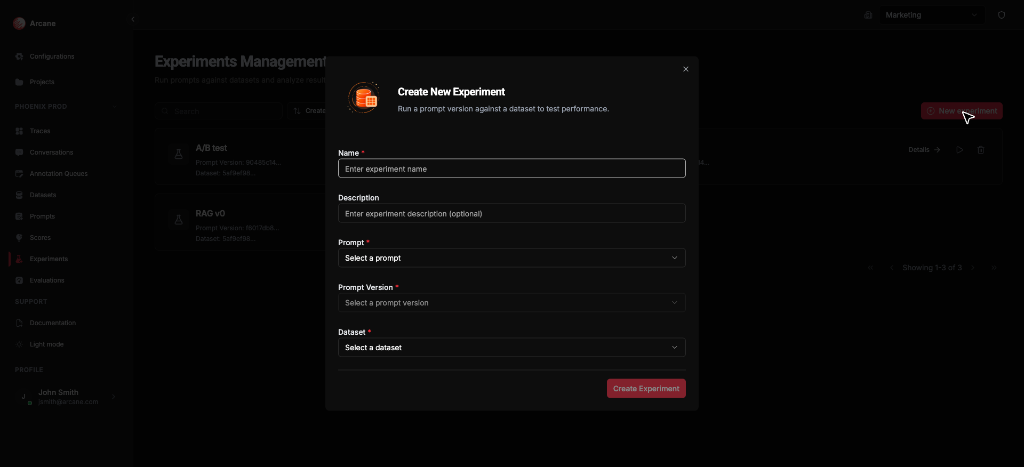Click the Projects folder icon
Viewport: 1024px width, 467px height.
19,82
